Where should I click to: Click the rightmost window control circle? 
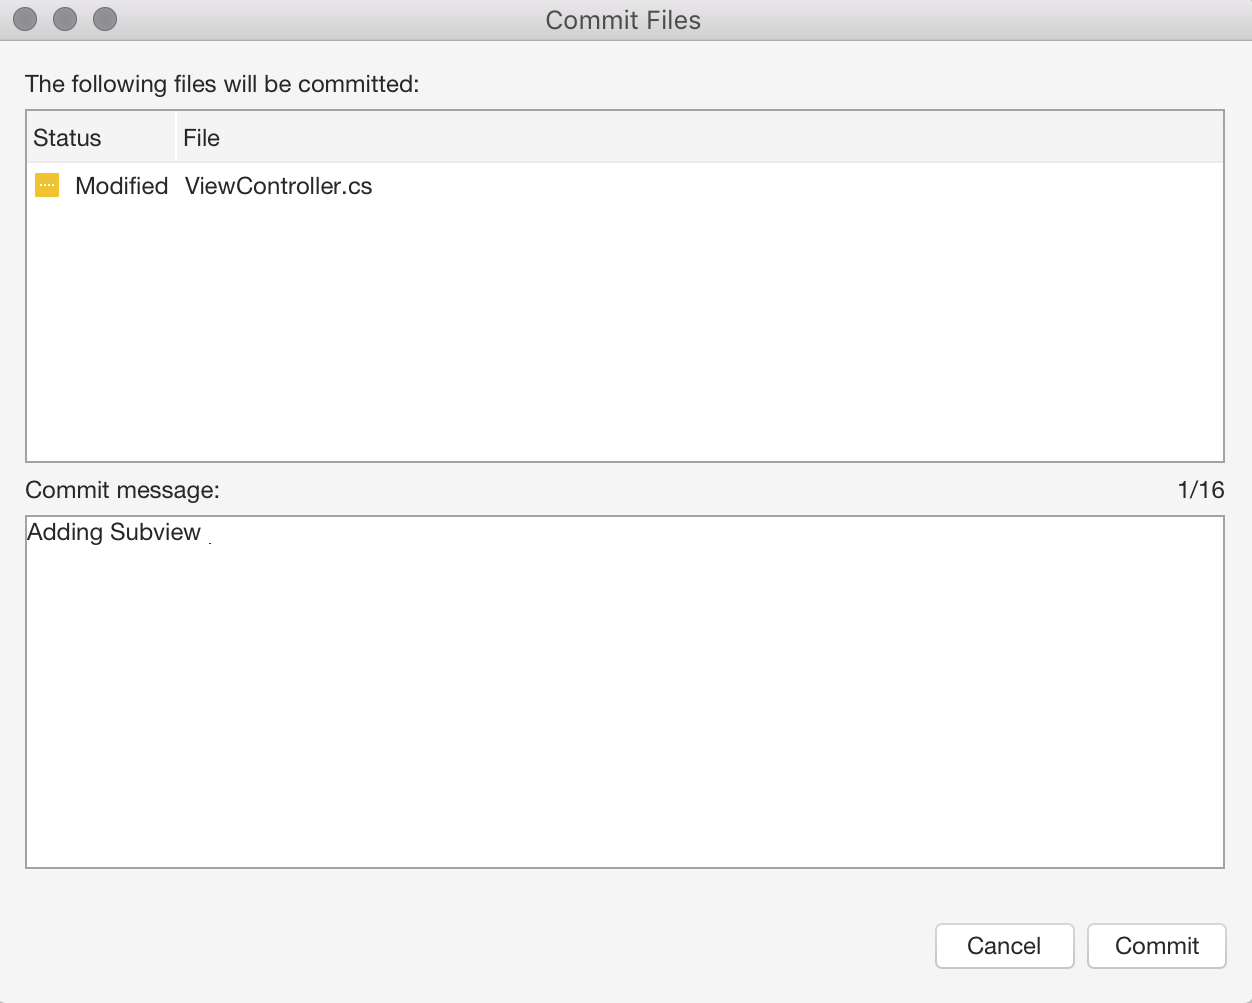pyautogui.click(x=104, y=18)
